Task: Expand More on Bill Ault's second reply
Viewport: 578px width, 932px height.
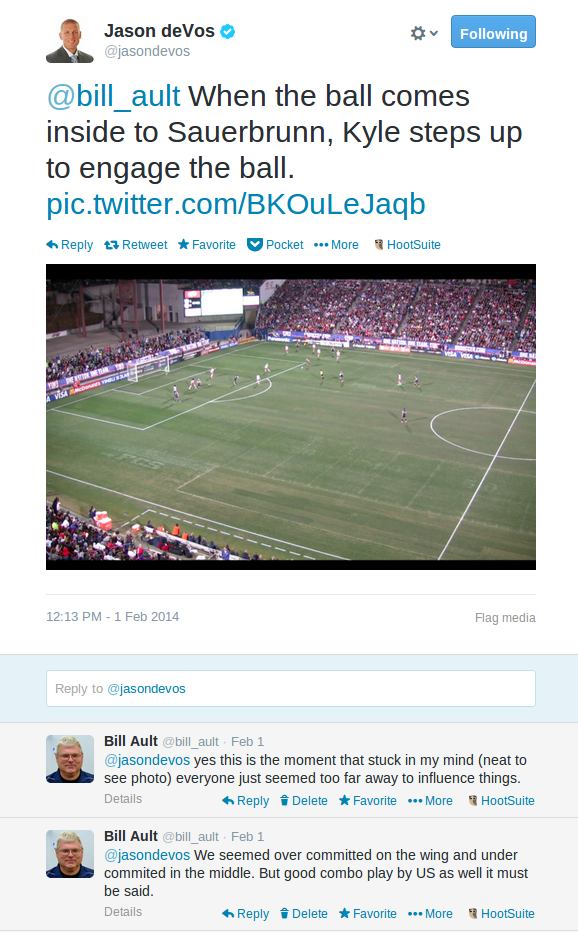Action: tap(430, 914)
